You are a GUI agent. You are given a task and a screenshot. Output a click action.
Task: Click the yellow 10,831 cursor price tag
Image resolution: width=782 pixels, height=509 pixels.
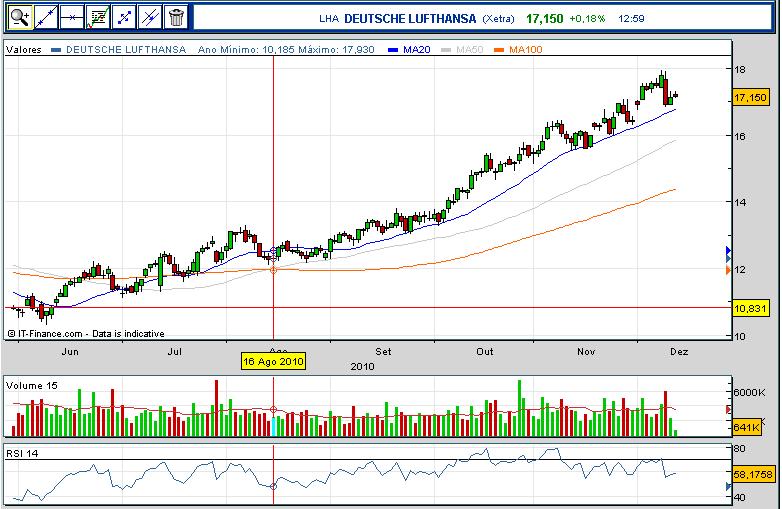coord(750,308)
